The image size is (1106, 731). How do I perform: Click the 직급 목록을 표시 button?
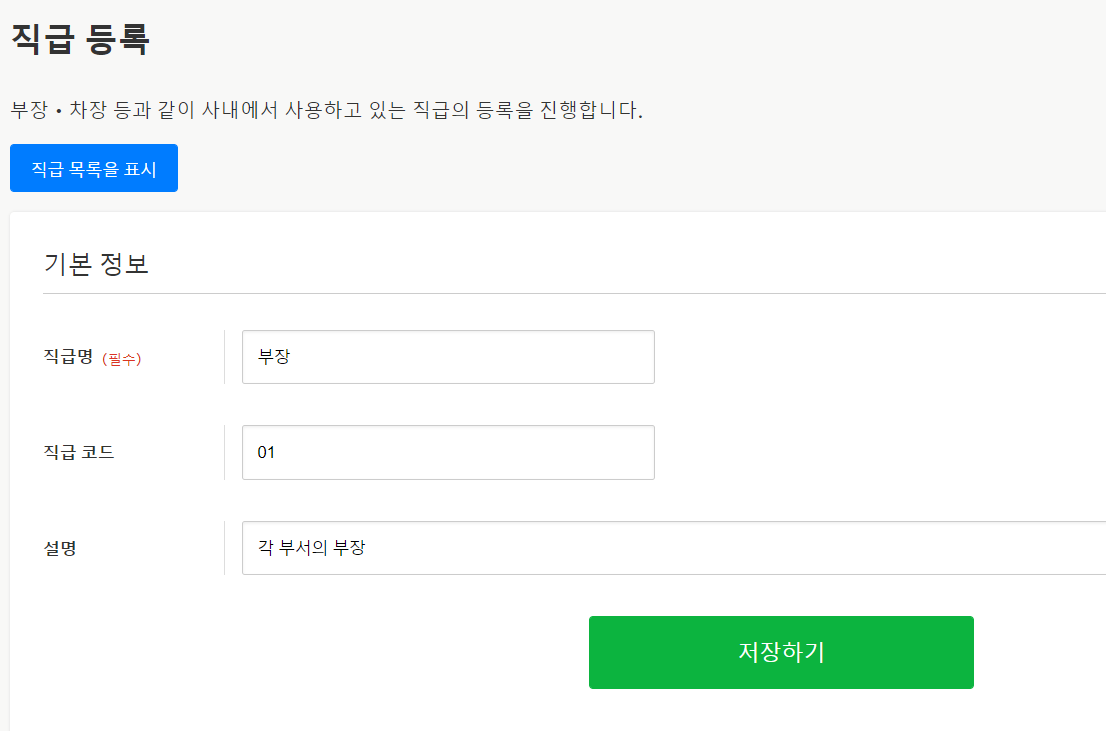94,168
